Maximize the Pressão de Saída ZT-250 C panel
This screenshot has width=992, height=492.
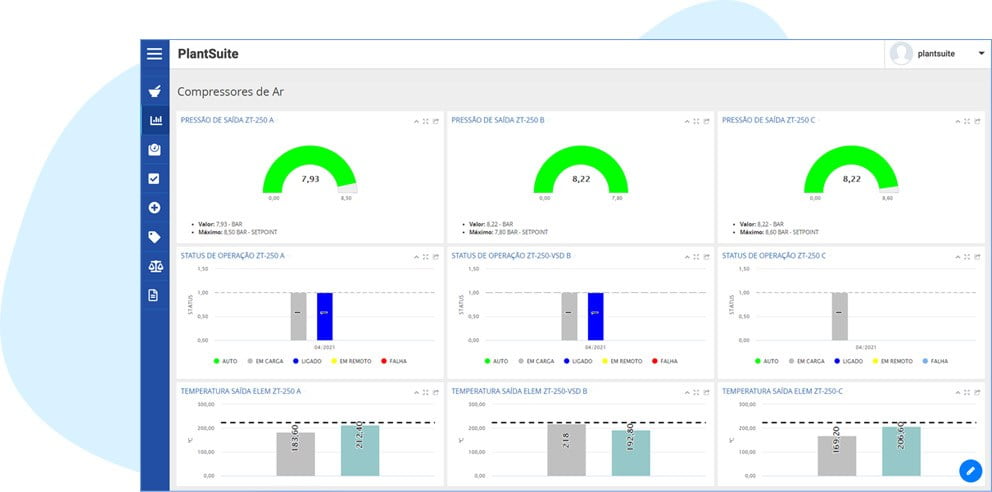[967, 121]
